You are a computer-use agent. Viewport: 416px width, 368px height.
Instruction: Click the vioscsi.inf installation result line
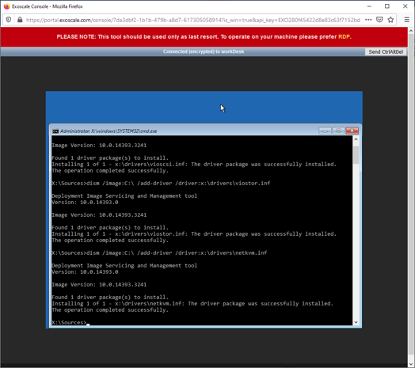194,164
